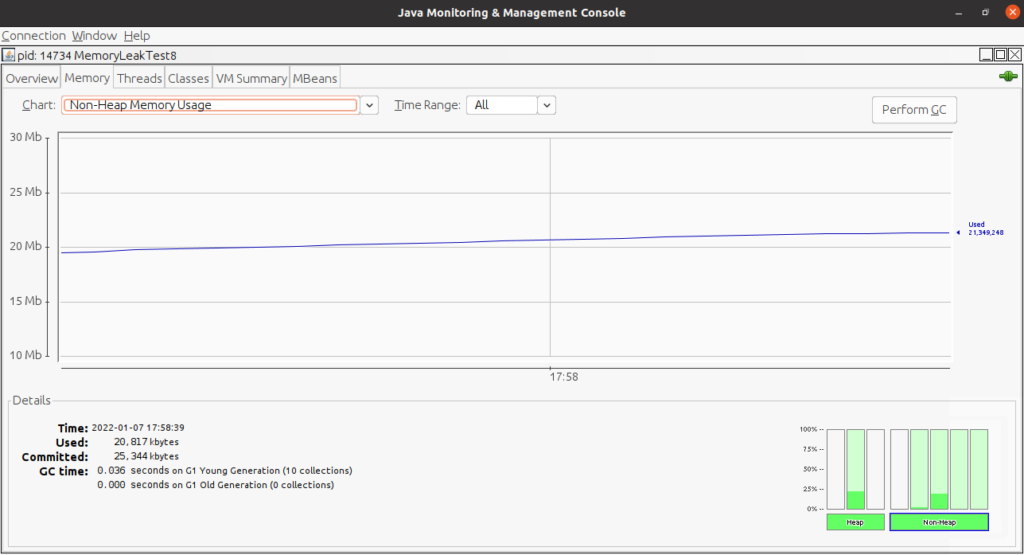Select the partially filled Heap pool bar
1024x555 pixels.
coord(855,469)
